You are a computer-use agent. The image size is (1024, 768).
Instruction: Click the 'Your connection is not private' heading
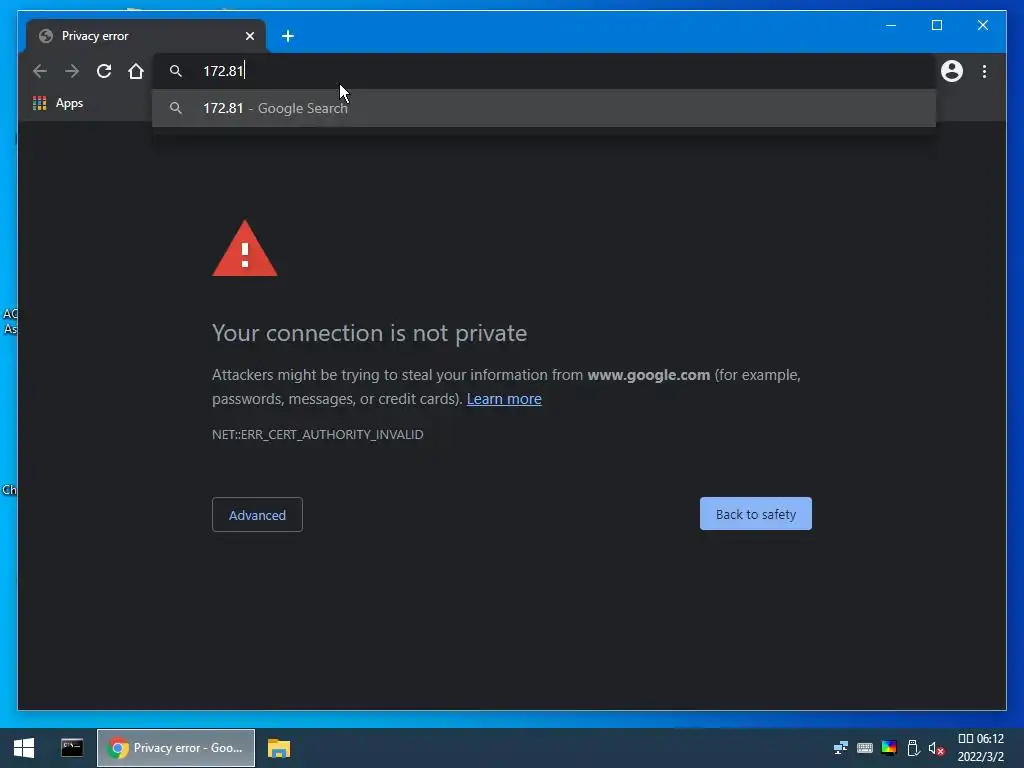[x=370, y=333]
